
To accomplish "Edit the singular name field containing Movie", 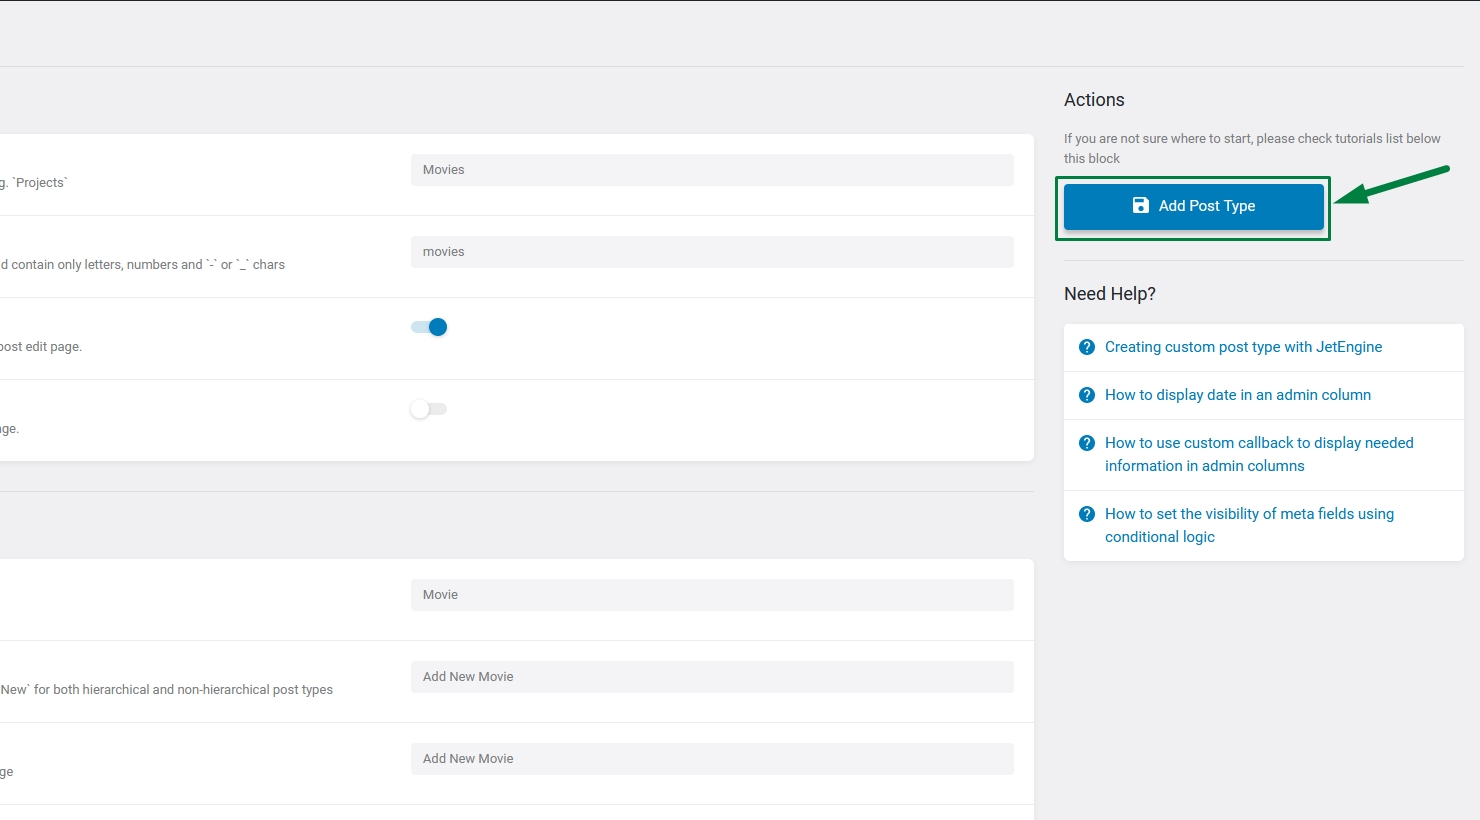I will click(712, 595).
